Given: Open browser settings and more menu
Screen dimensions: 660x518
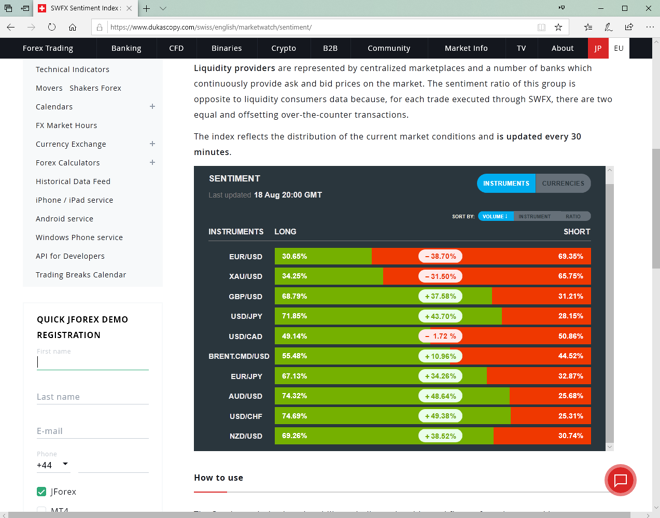Looking at the screenshot, I should point(649,27).
